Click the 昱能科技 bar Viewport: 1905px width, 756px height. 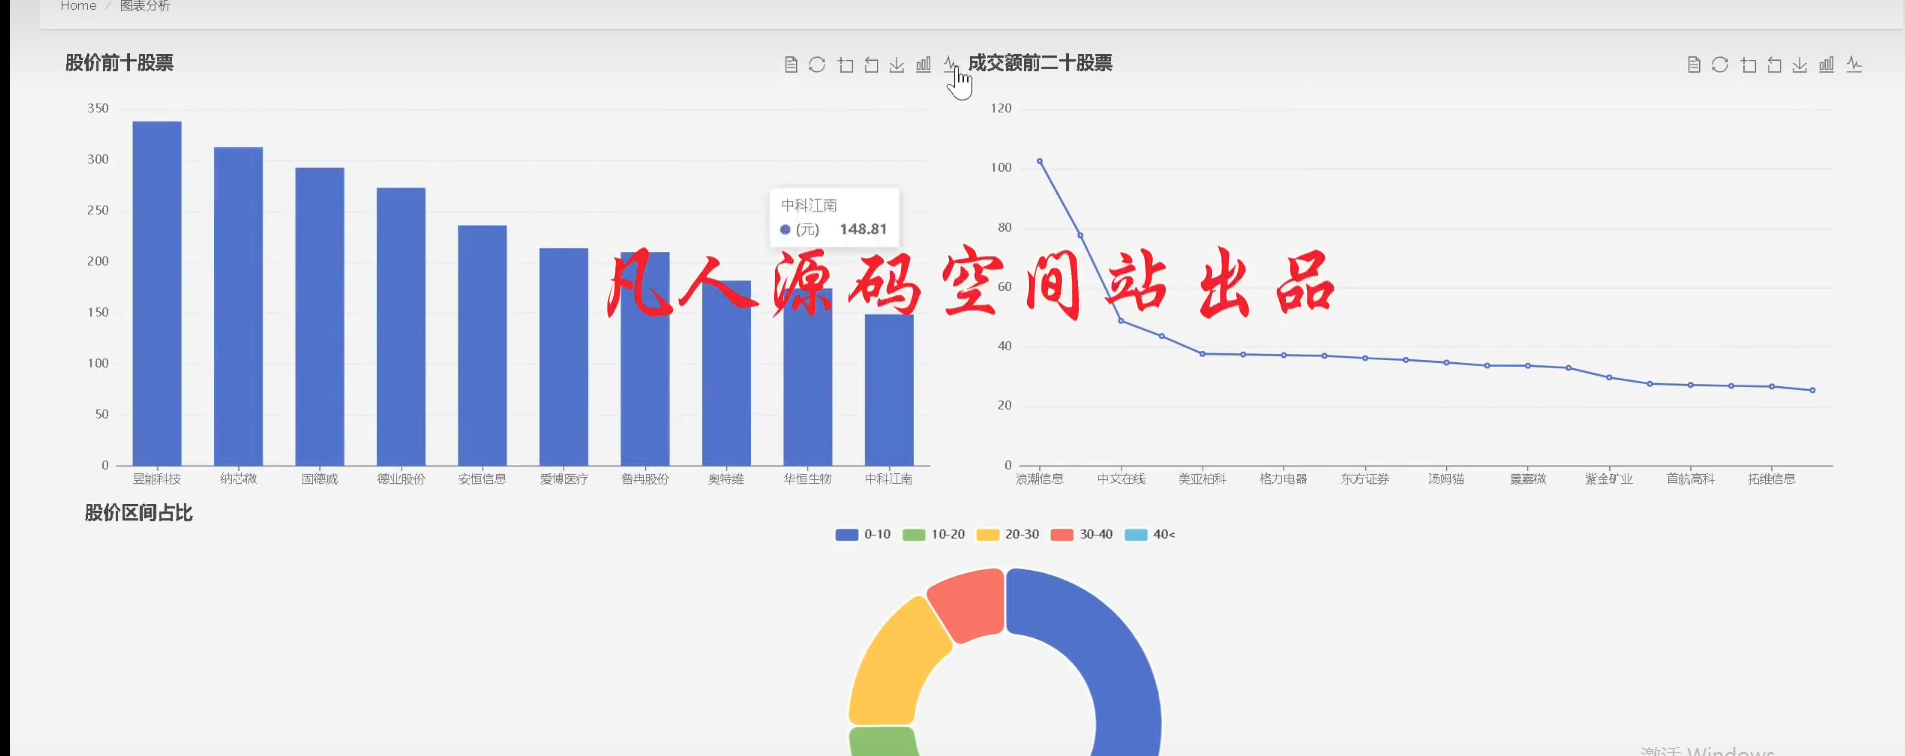click(x=157, y=293)
